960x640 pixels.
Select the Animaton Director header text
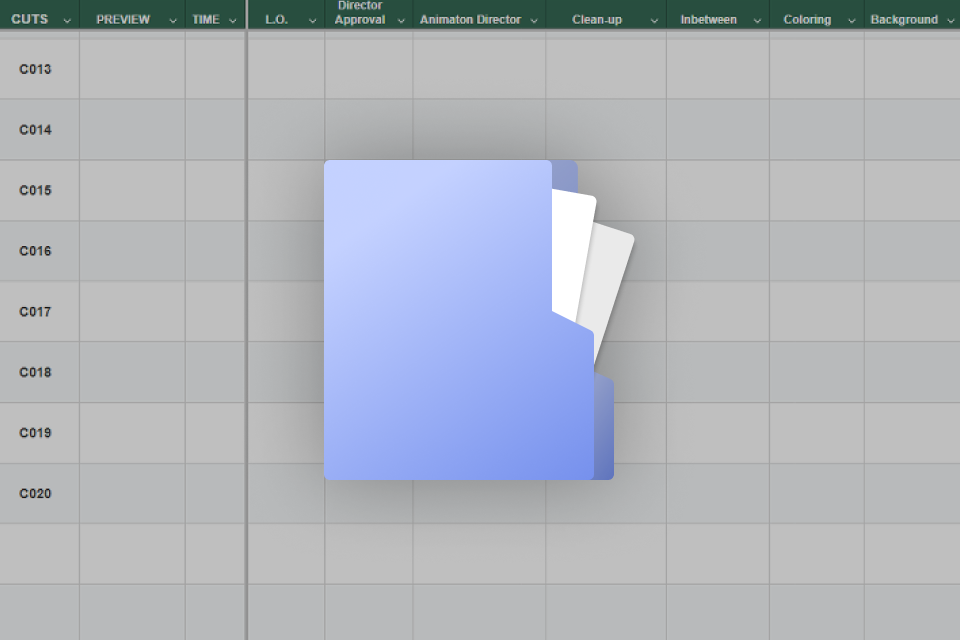[x=470, y=20]
